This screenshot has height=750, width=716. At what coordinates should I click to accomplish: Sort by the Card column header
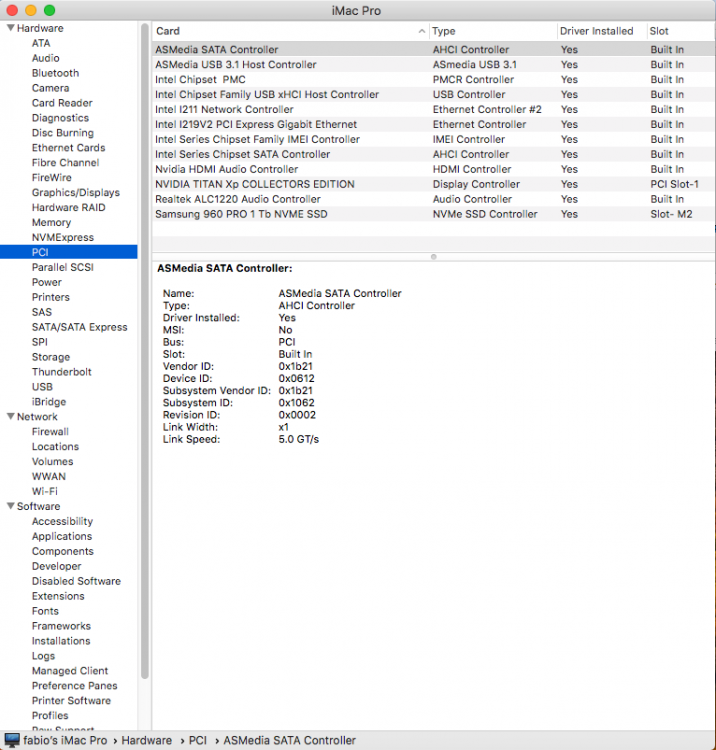(x=290, y=31)
